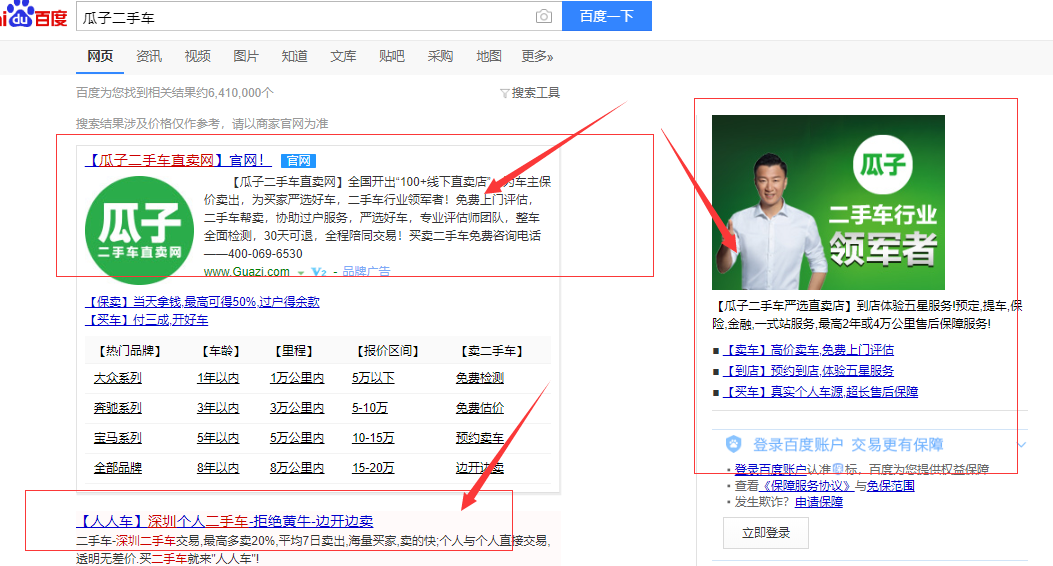Open the 【人人车】深圳个人二手车 result link
The image size is (1053, 566).
coord(225,521)
